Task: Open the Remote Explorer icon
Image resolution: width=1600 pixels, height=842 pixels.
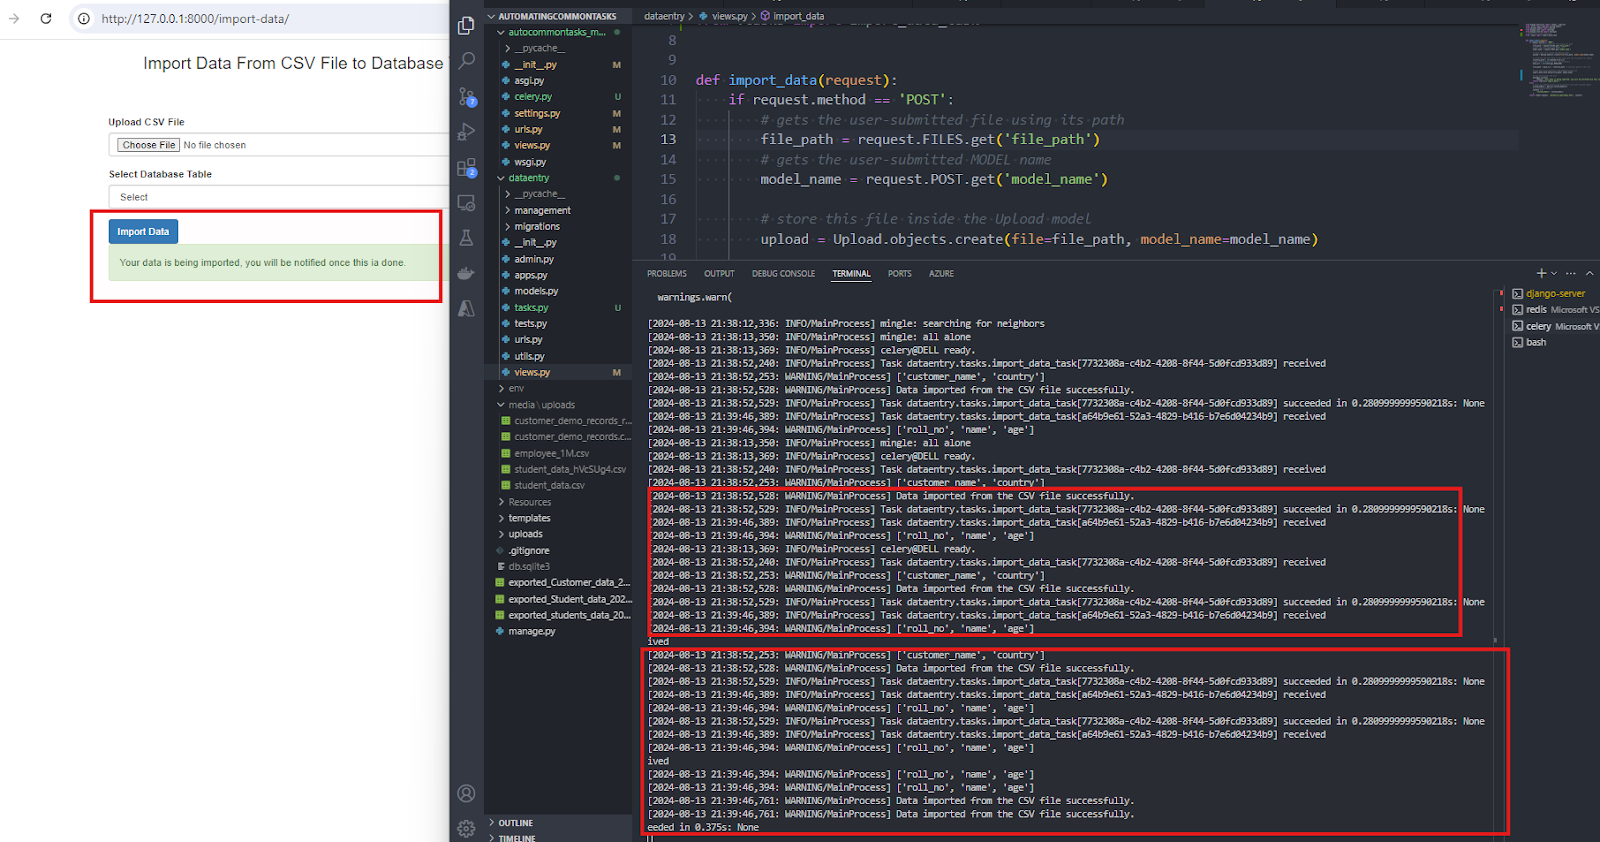Action: pos(466,203)
